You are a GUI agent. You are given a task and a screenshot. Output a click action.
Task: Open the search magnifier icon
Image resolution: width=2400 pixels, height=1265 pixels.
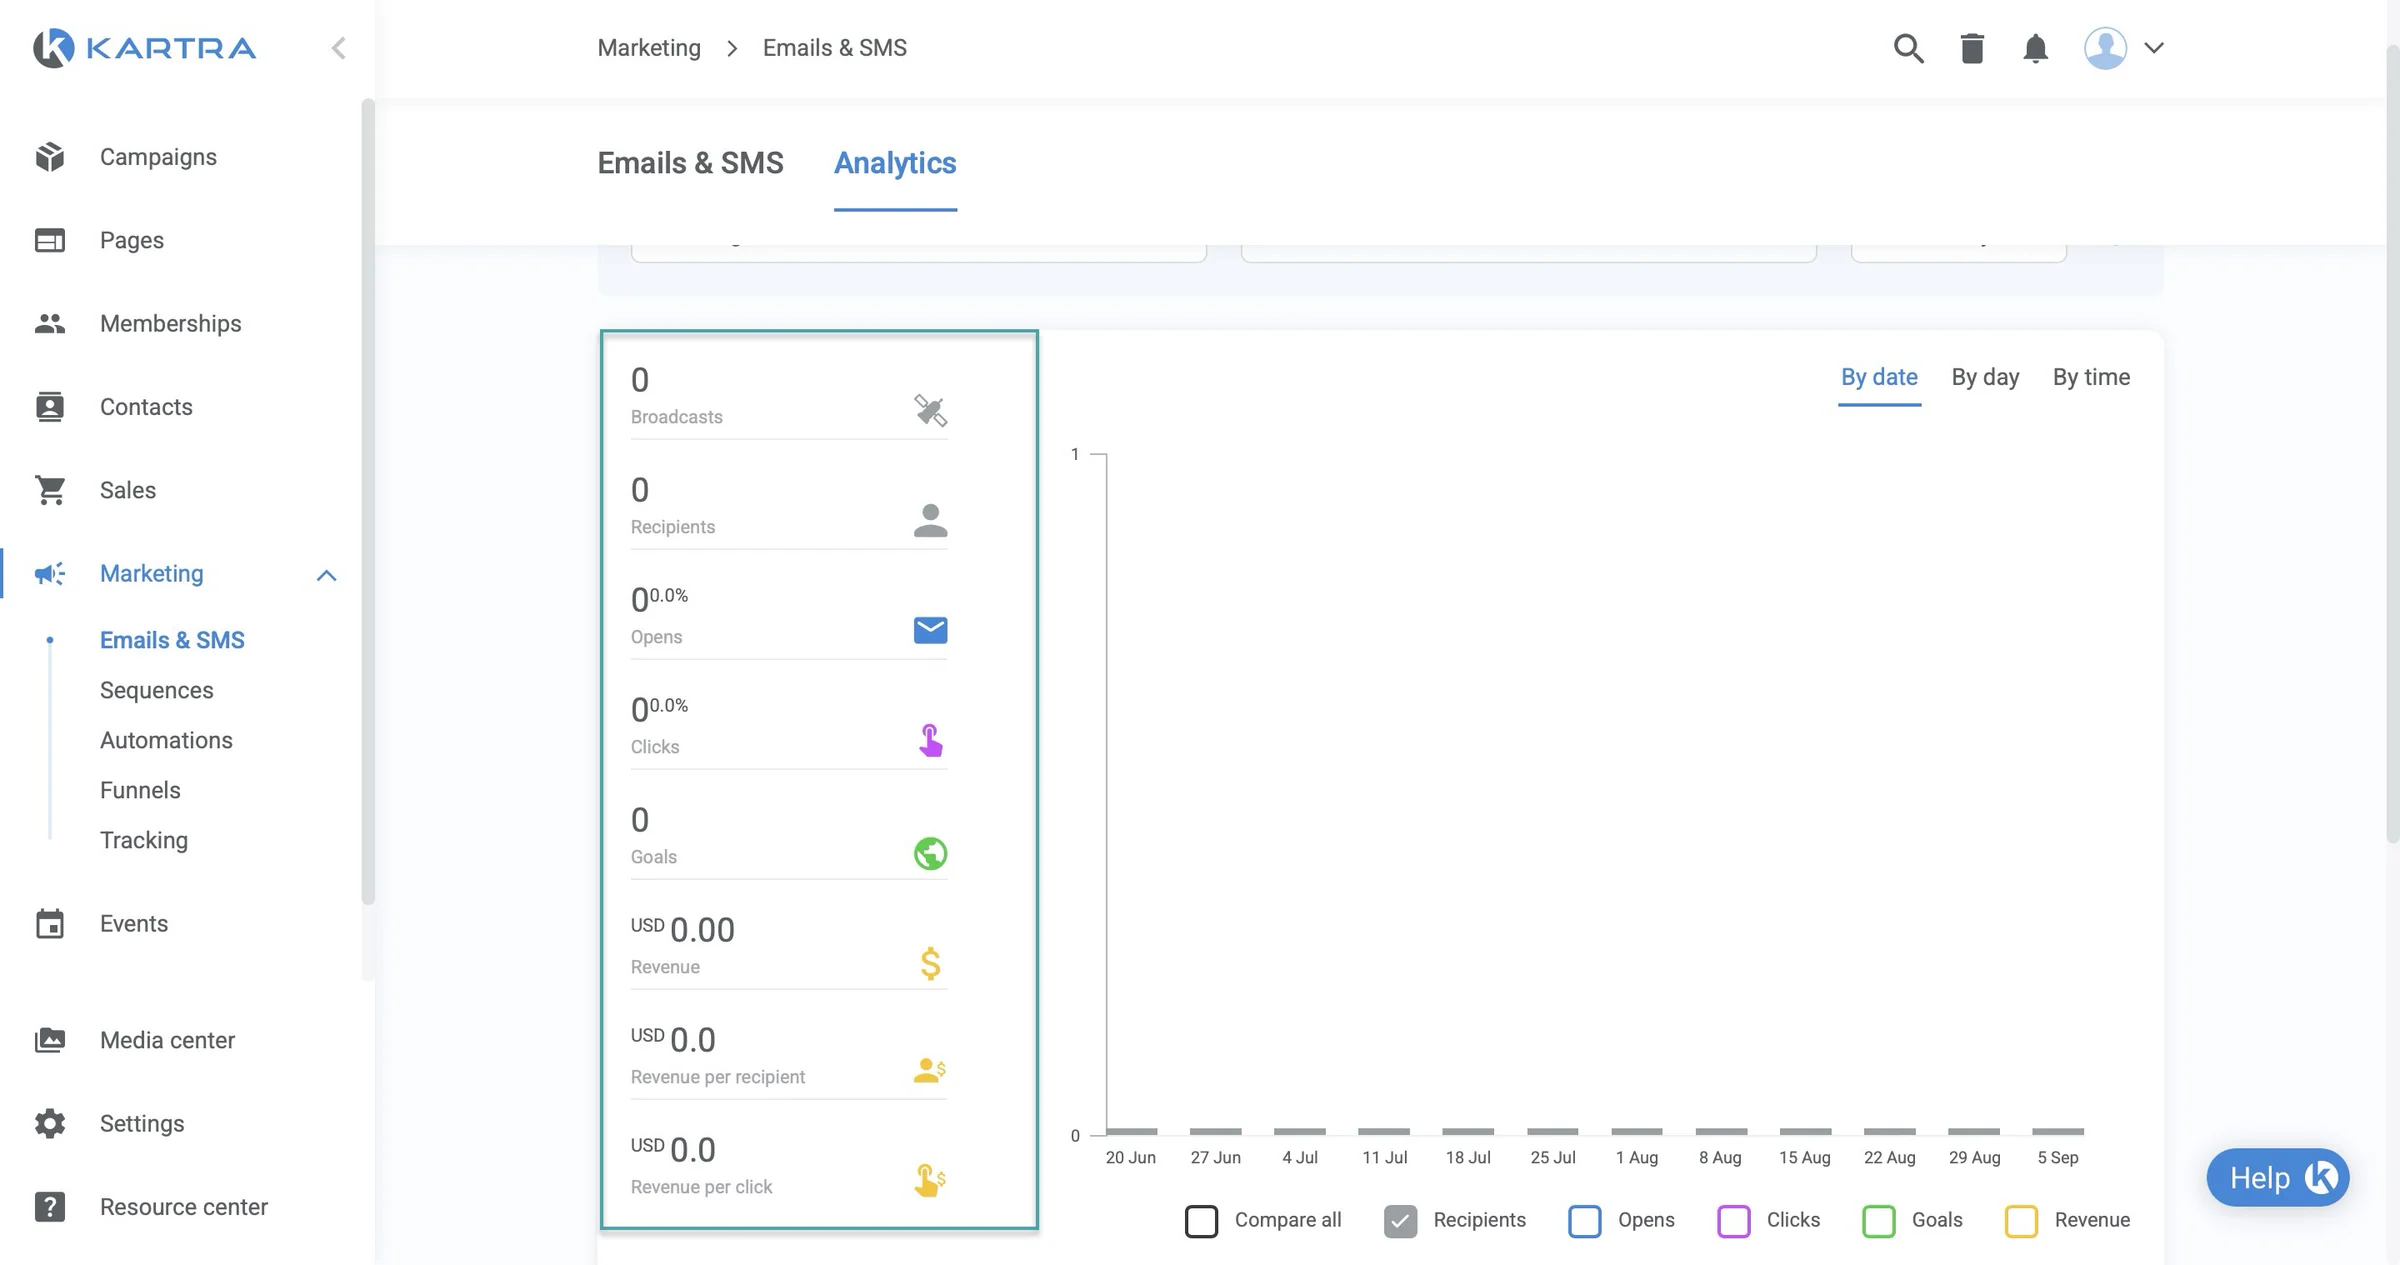coord(1908,48)
